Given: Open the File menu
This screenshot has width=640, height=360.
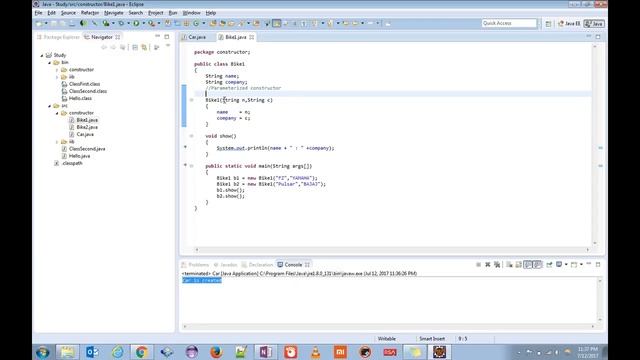Looking at the screenshot, I should tap(38, 13).
